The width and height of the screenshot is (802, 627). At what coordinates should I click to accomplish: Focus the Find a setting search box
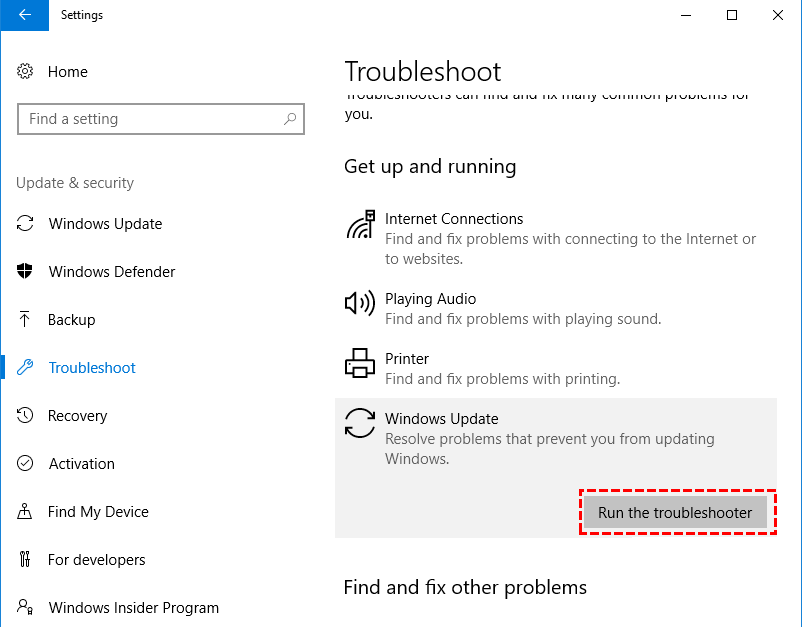(x=150, y=119)
